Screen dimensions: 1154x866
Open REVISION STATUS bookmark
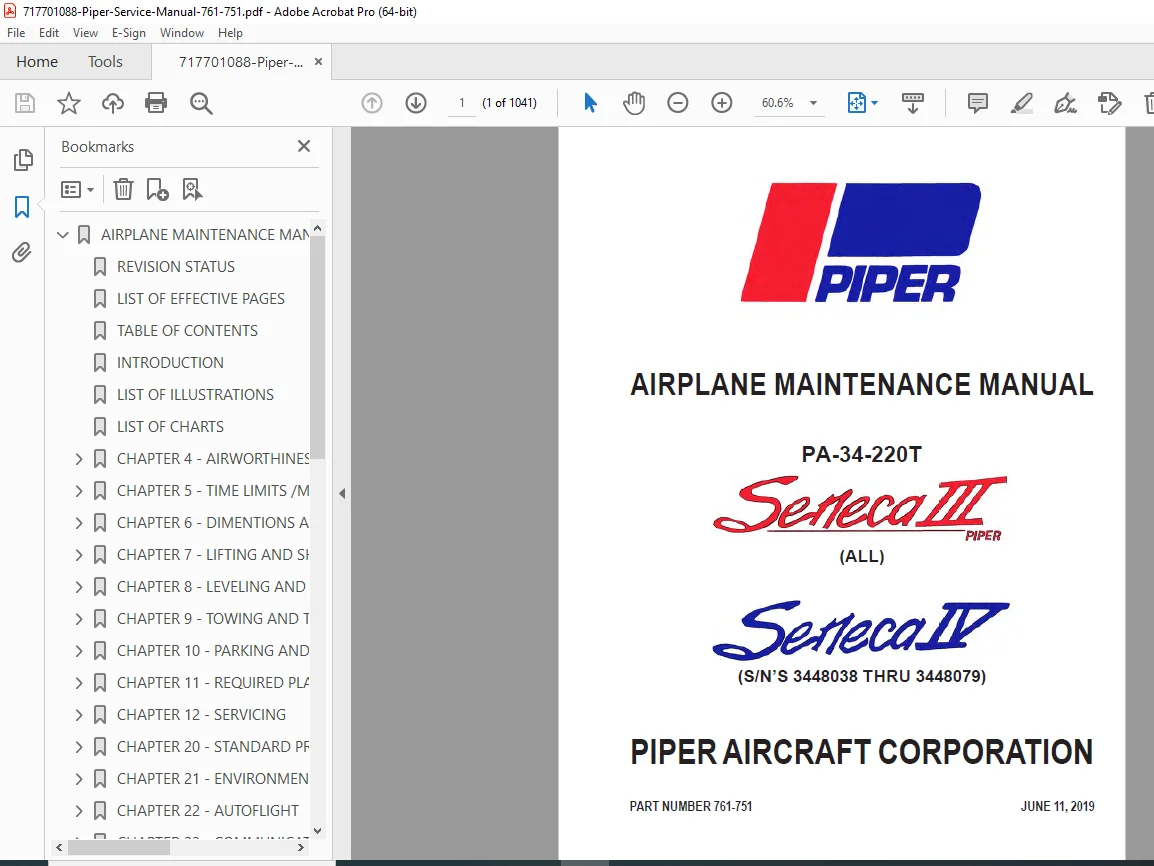coord(176,266)
